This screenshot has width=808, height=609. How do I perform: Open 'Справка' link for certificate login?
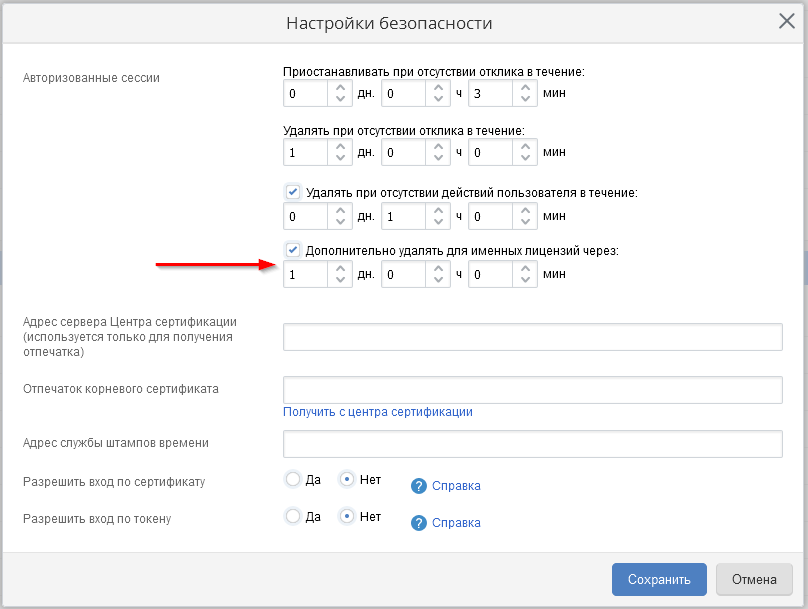pyautogui.click(x=456, y=486)
